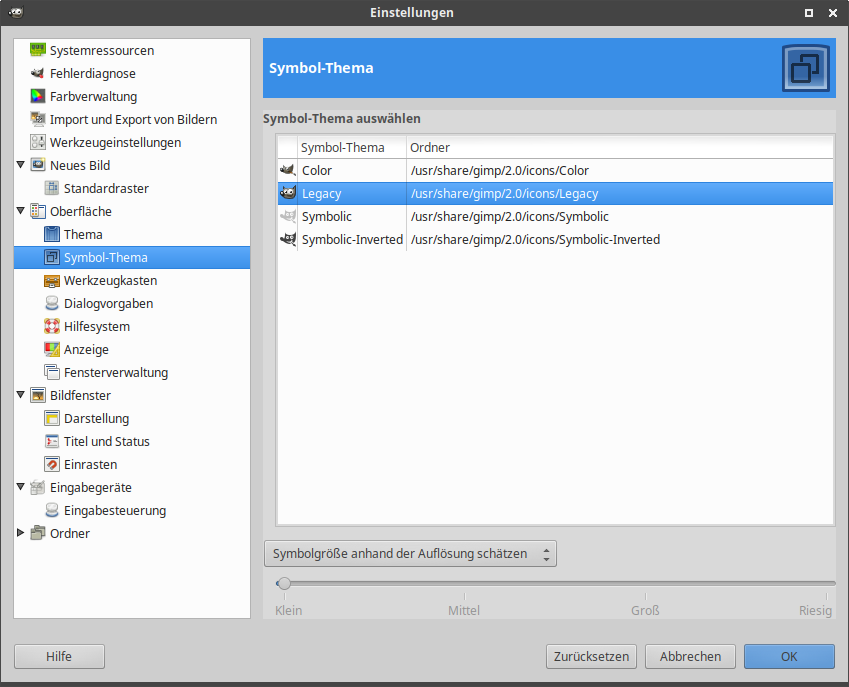This screenshot has width=849, height=687.
Task: Click the Darstellung icon
Action: [52, 418]
